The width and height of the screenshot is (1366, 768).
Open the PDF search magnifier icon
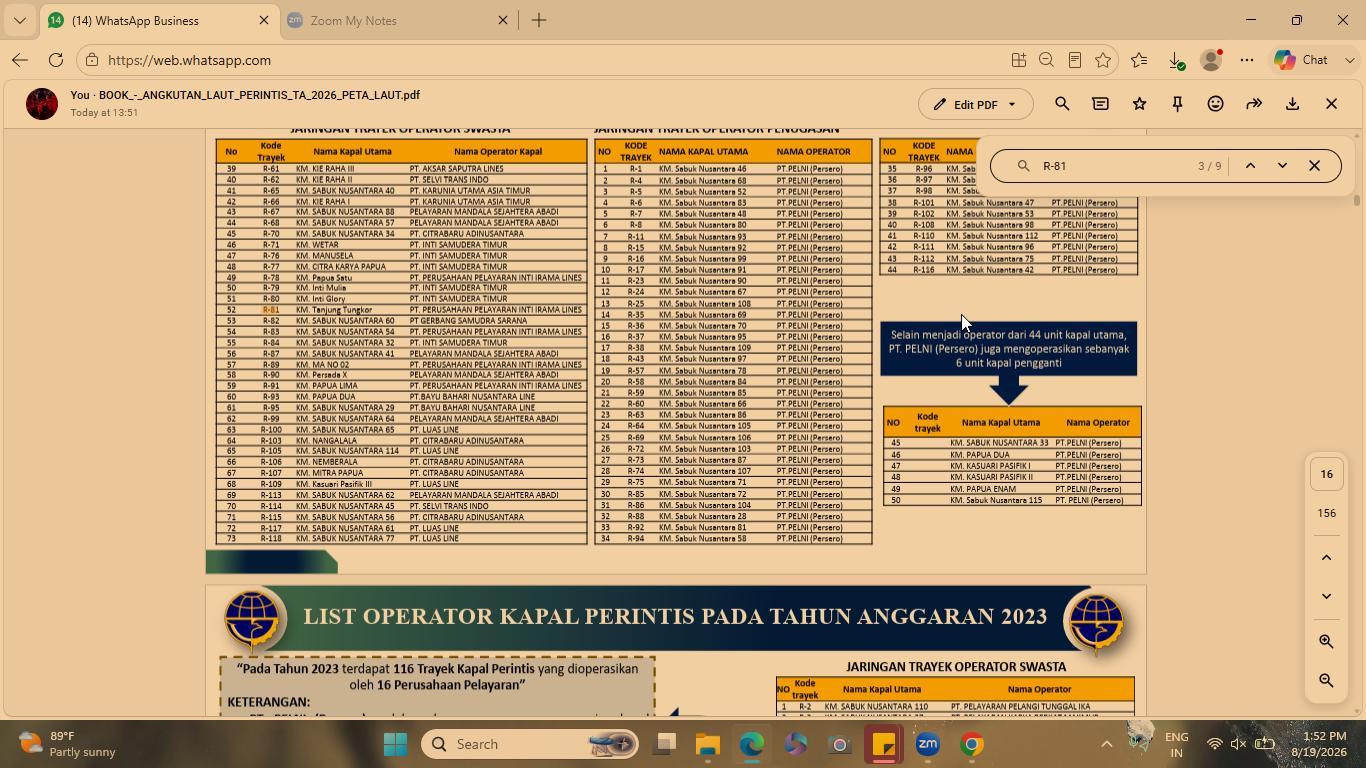coord(1062,104)
